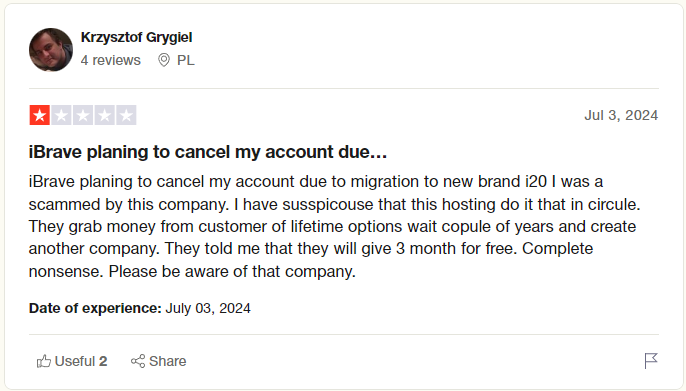
Task: Click the thumbs-up Useful icon
Action: click(44, 361)
